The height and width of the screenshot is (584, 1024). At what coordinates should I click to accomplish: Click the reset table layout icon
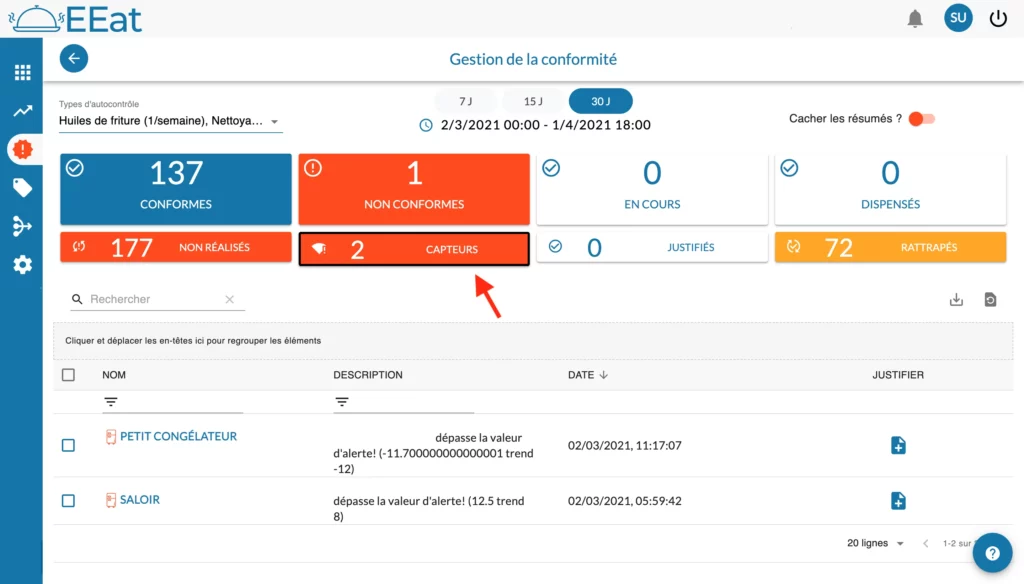click(990, 299)
